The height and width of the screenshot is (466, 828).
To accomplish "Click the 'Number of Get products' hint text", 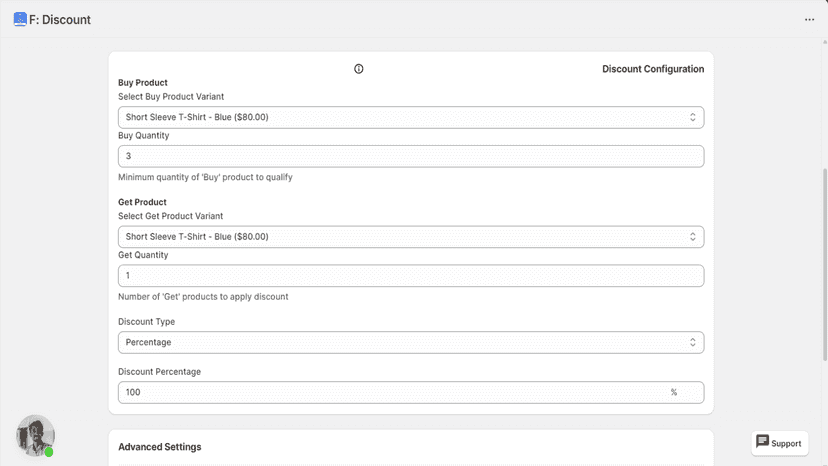I will point(203,296).
